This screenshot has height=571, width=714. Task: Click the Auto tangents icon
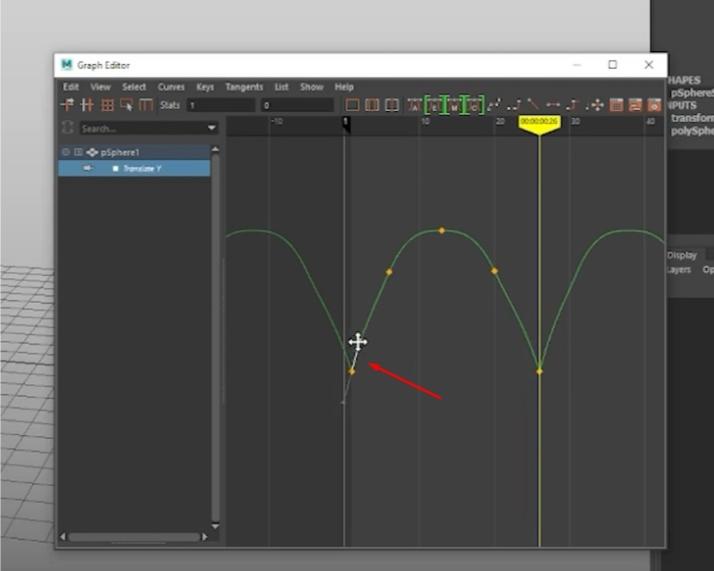tap(414, 105)
